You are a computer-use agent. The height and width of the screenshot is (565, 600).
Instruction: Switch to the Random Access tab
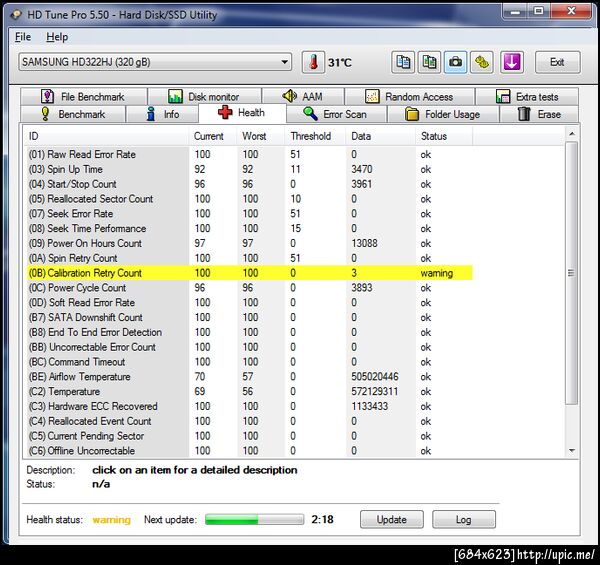409,96
